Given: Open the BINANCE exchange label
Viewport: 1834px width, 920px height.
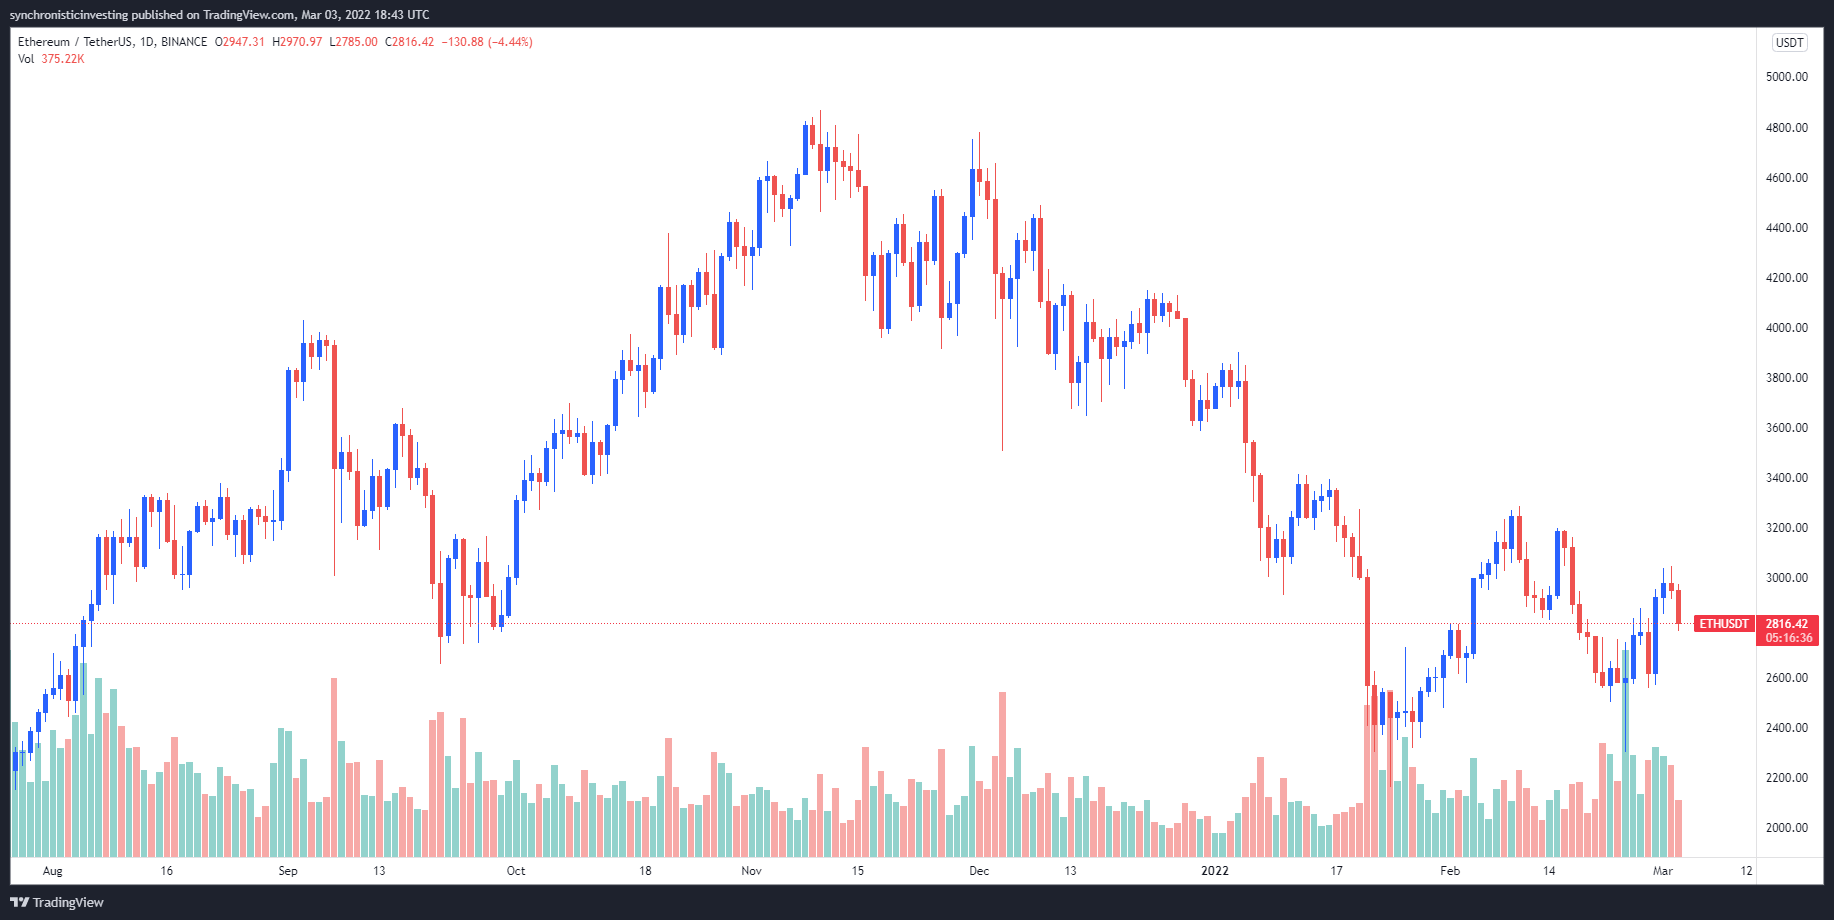Looking at the screenshot, I should [x=180, y=42].
